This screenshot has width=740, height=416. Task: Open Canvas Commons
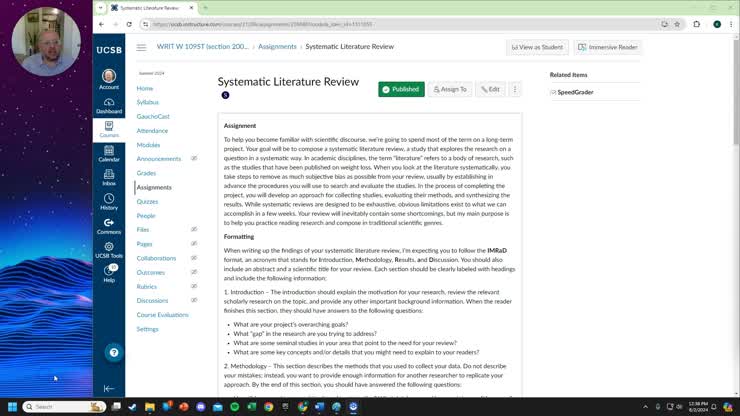click(109, 226)
